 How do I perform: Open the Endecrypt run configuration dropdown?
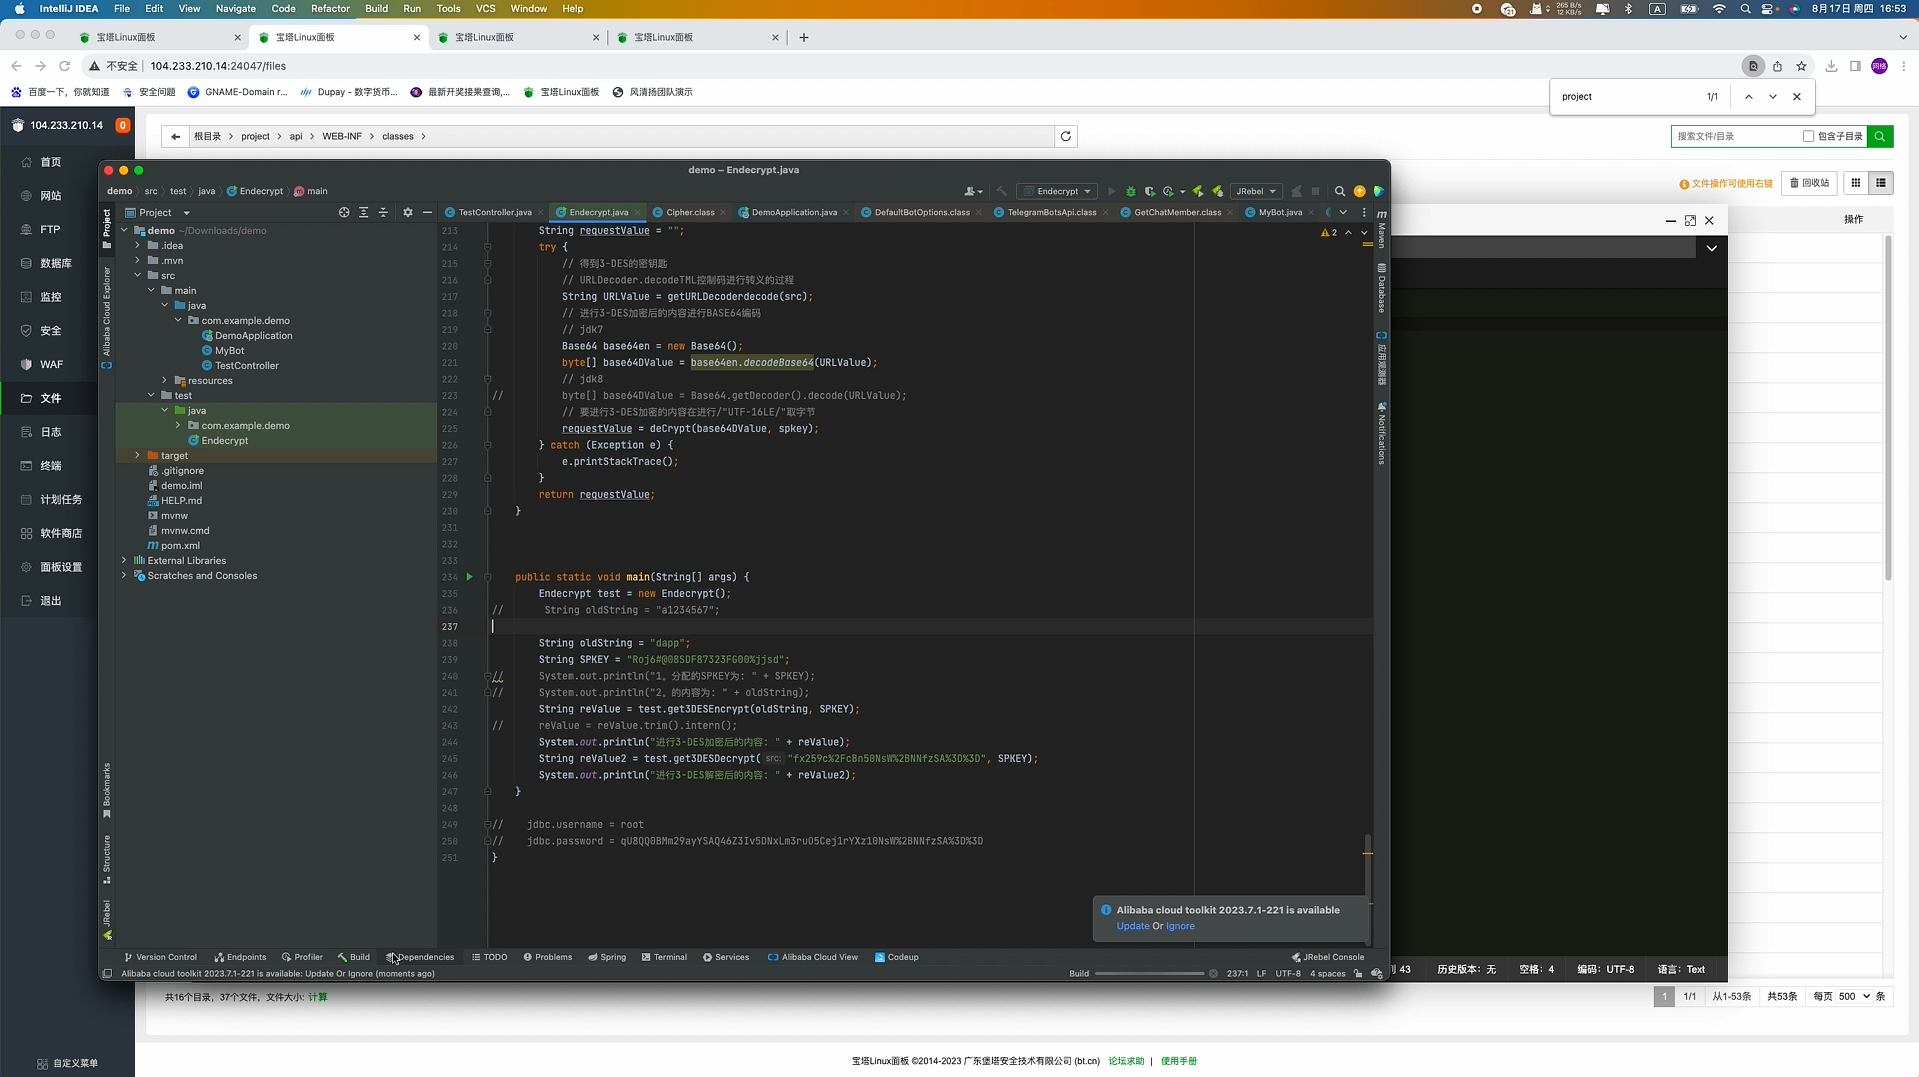pyautogui.click(x=1057, y=192)
